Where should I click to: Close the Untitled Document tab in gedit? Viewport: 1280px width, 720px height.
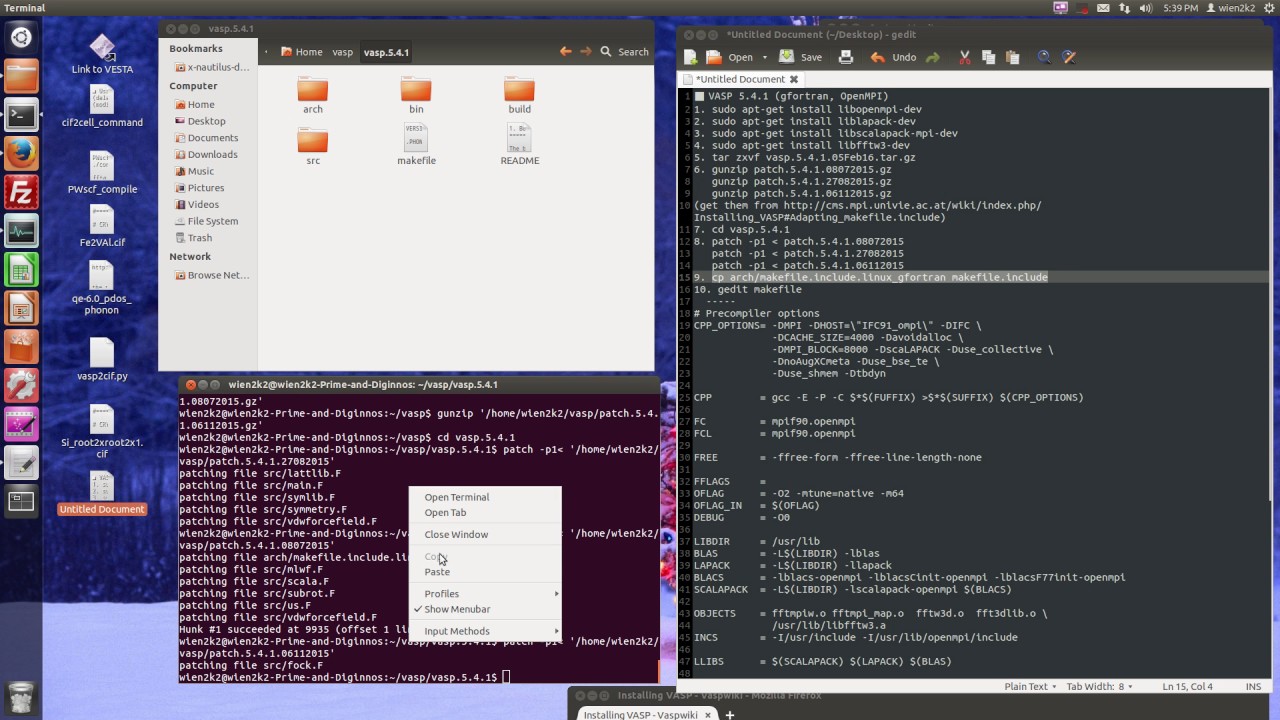[x=794, y=79]
